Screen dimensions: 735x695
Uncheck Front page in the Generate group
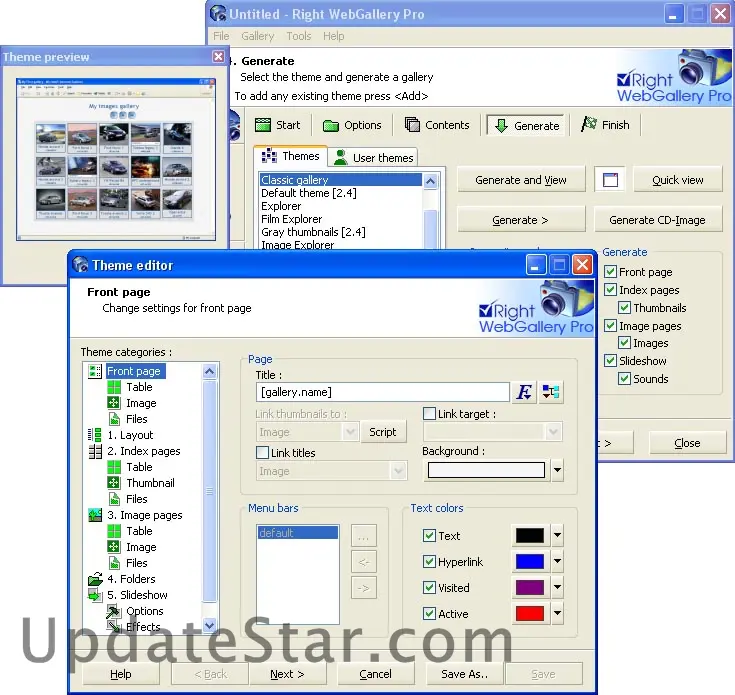[610, 271]
